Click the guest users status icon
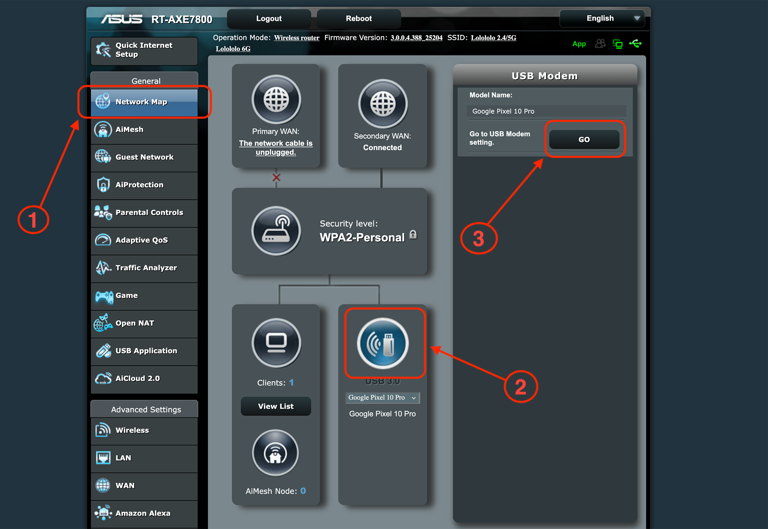The image size is (768, 529). tap(600, 44)
